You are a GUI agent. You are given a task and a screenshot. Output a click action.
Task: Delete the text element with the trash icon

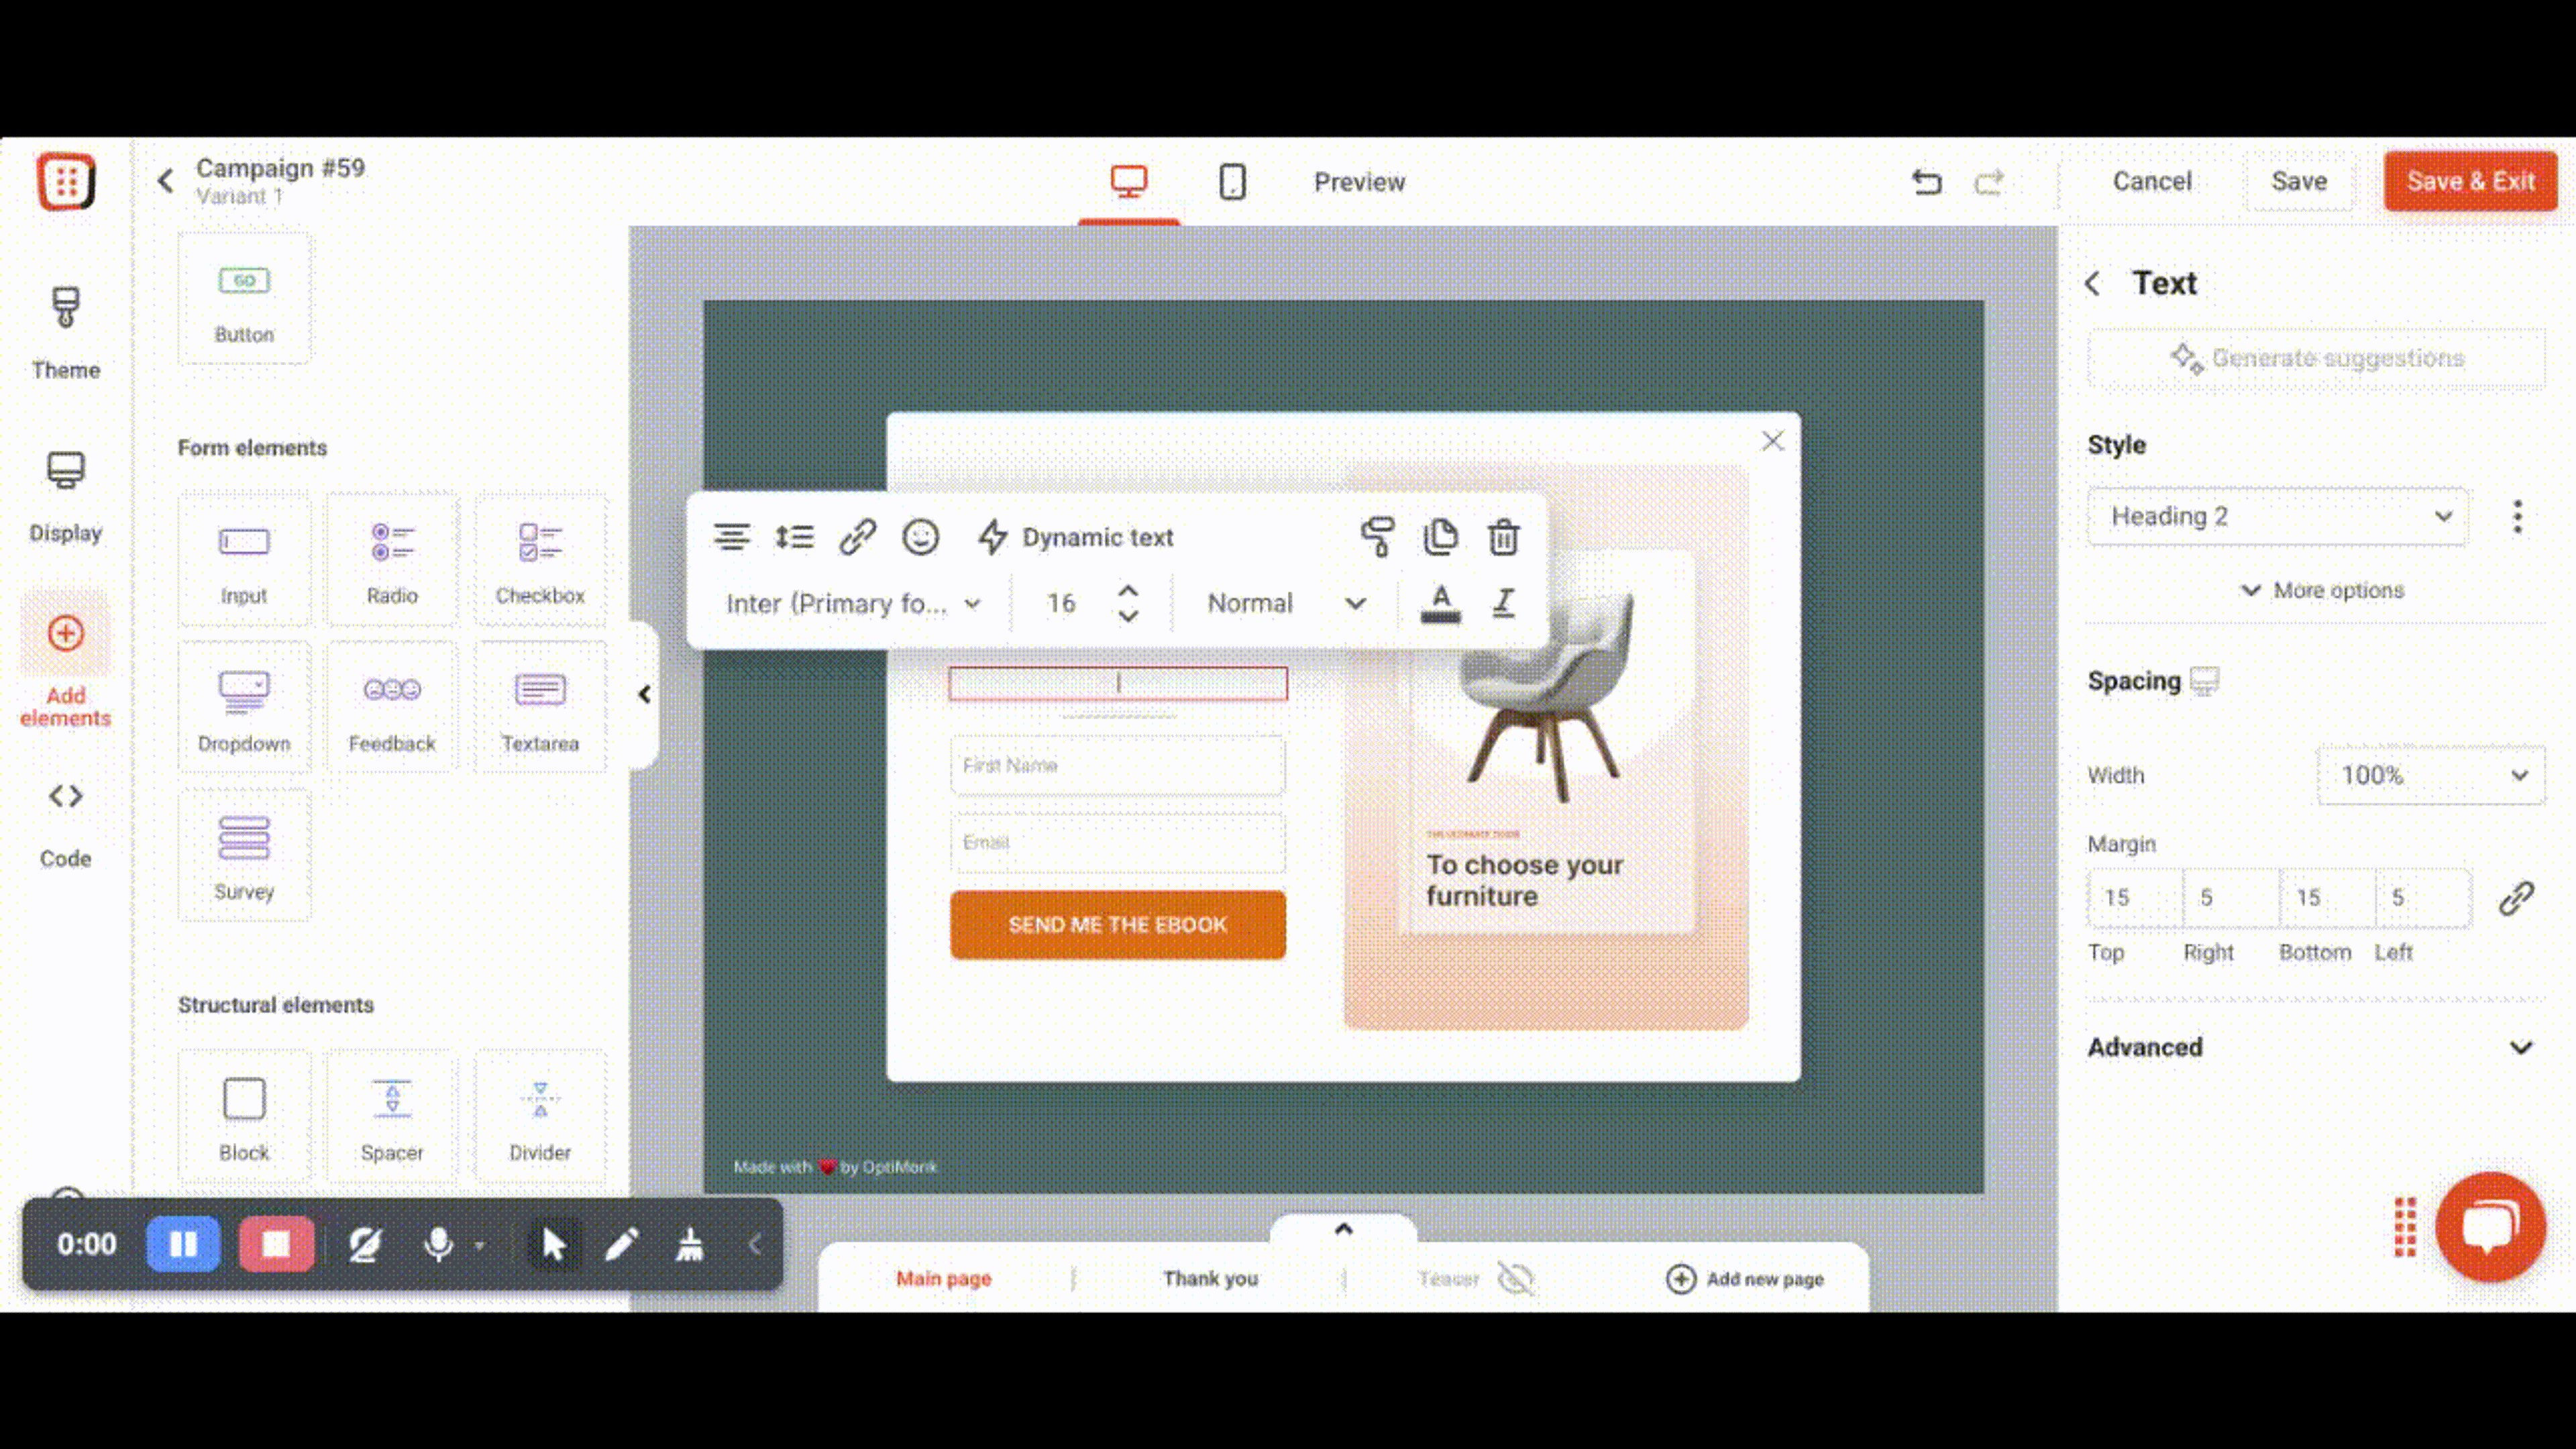[1503, 537]
